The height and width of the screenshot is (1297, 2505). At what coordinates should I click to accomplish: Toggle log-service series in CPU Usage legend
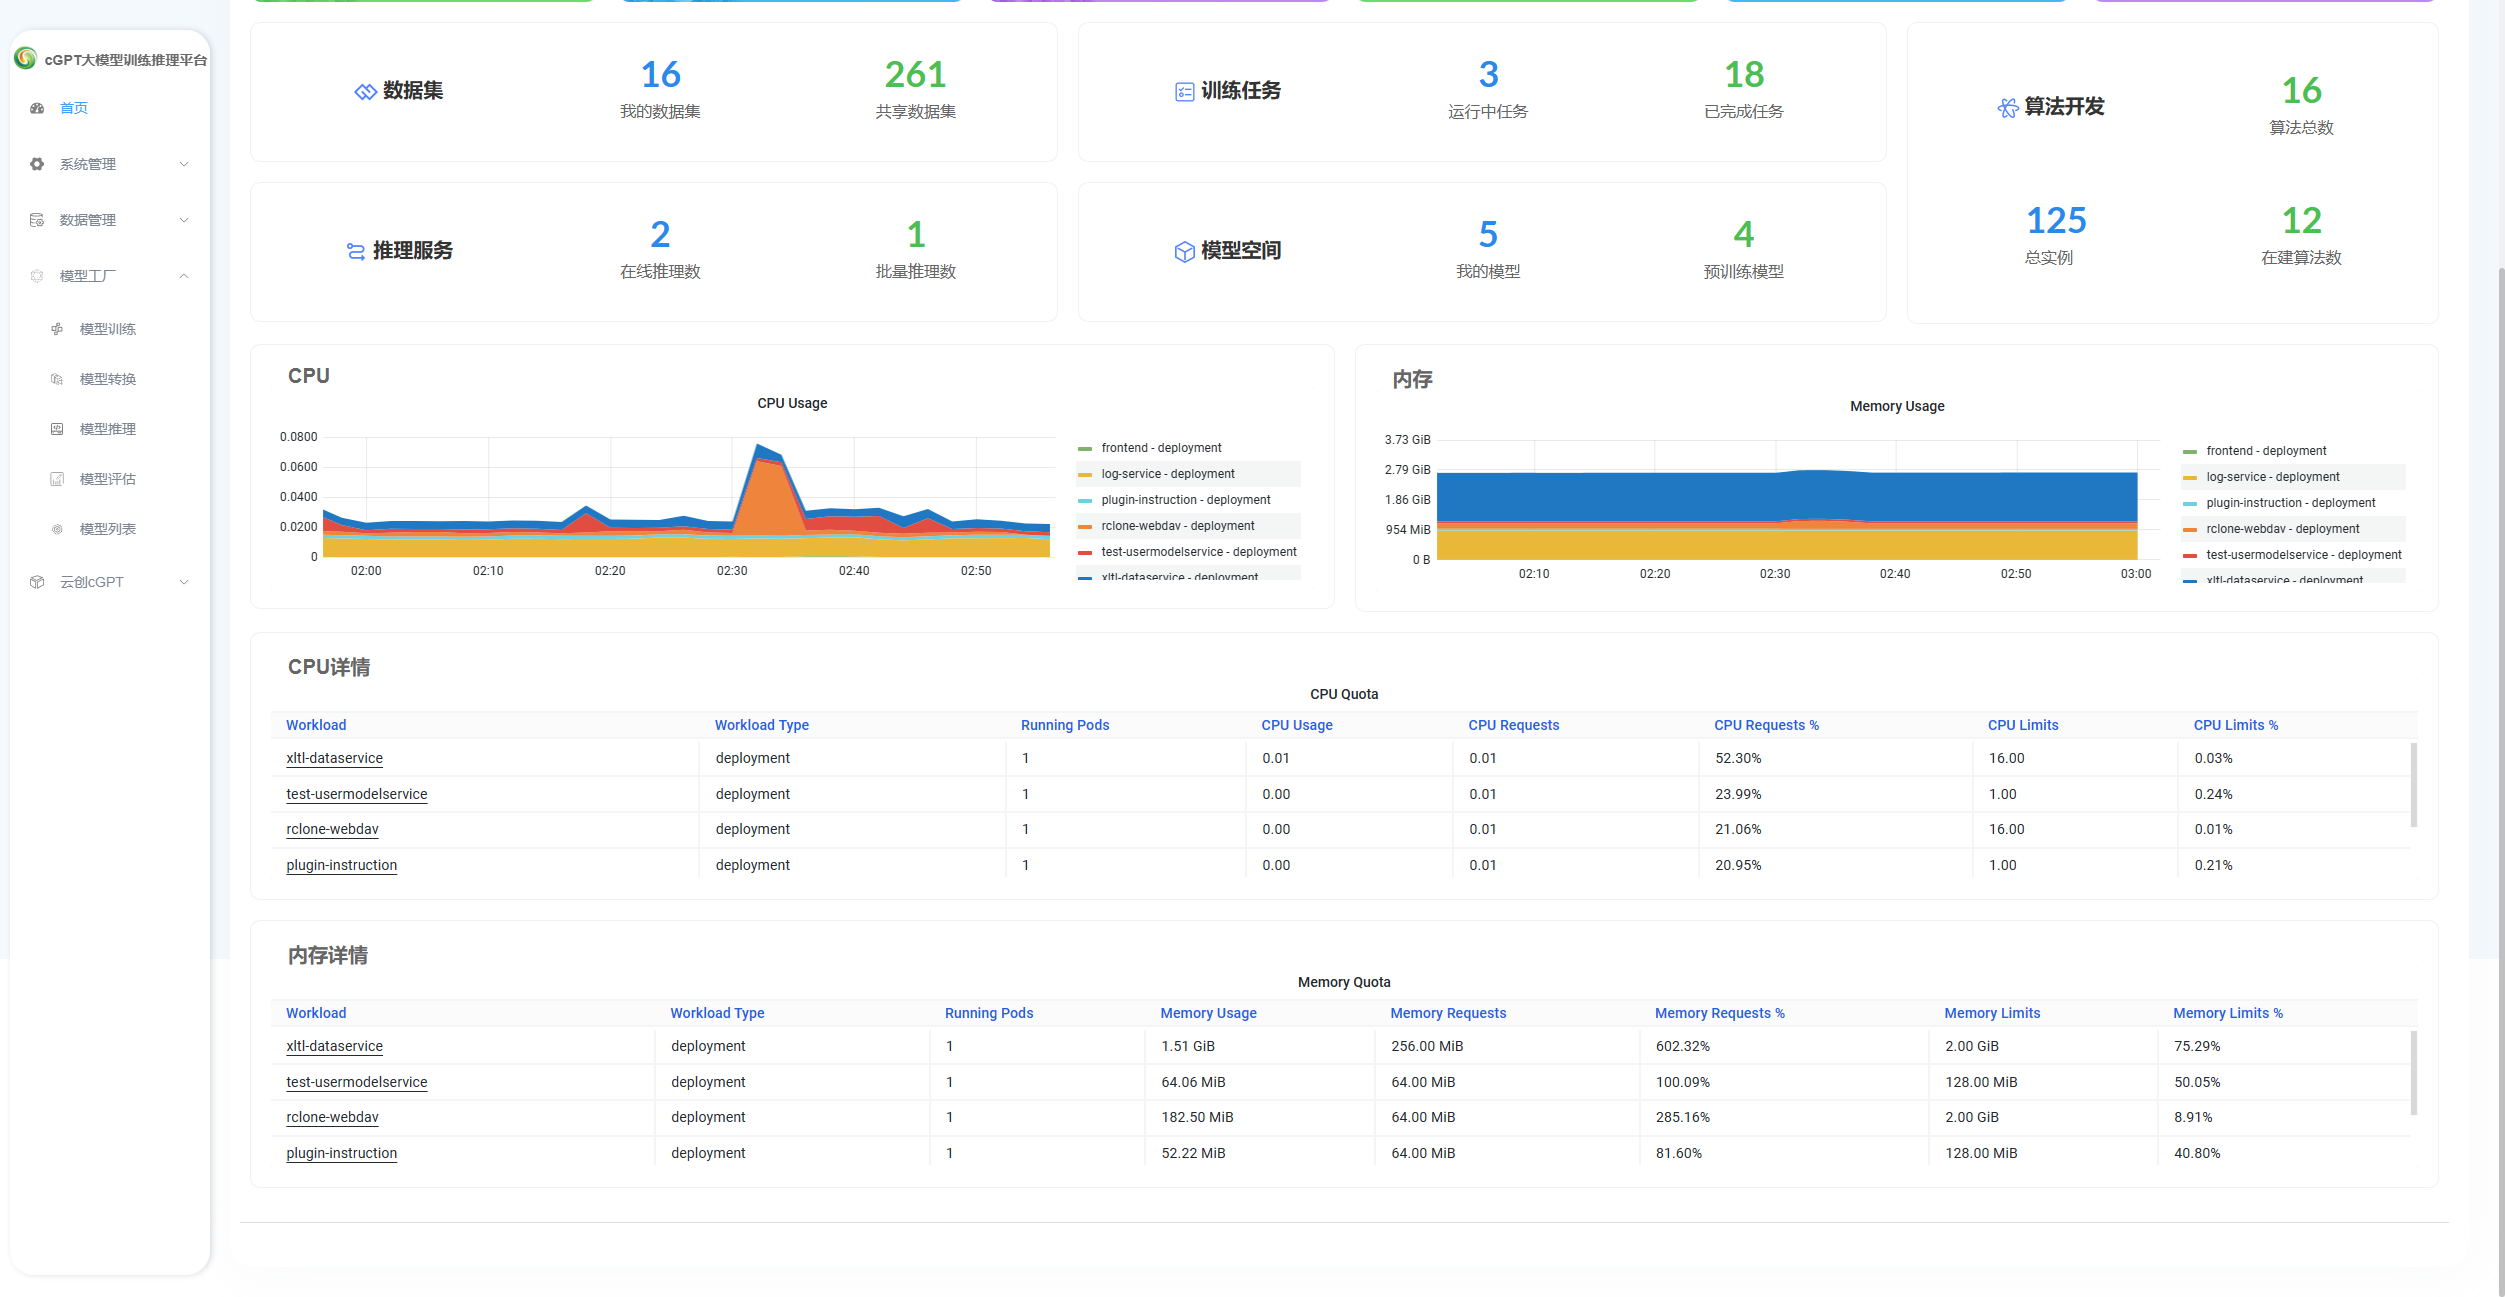(x=1167, y=474)
